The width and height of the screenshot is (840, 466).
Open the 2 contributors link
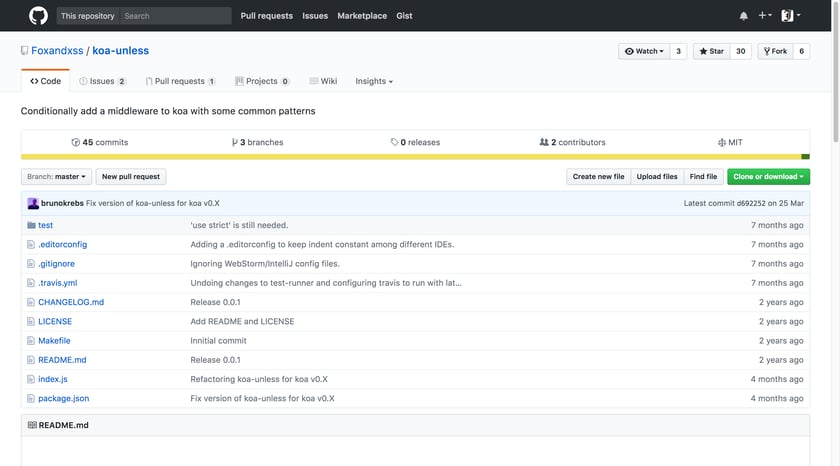(572, 142)
